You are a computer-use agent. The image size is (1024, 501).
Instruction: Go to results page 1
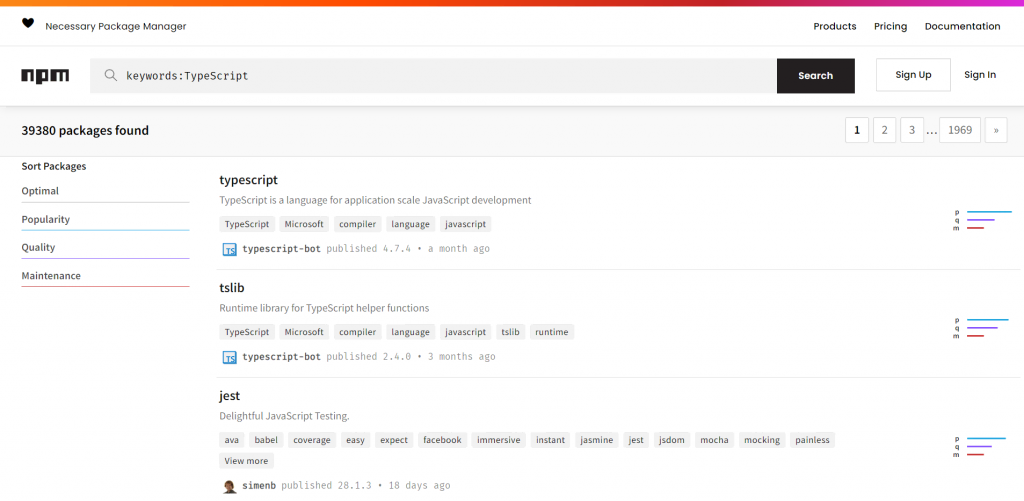click(857, 130)
